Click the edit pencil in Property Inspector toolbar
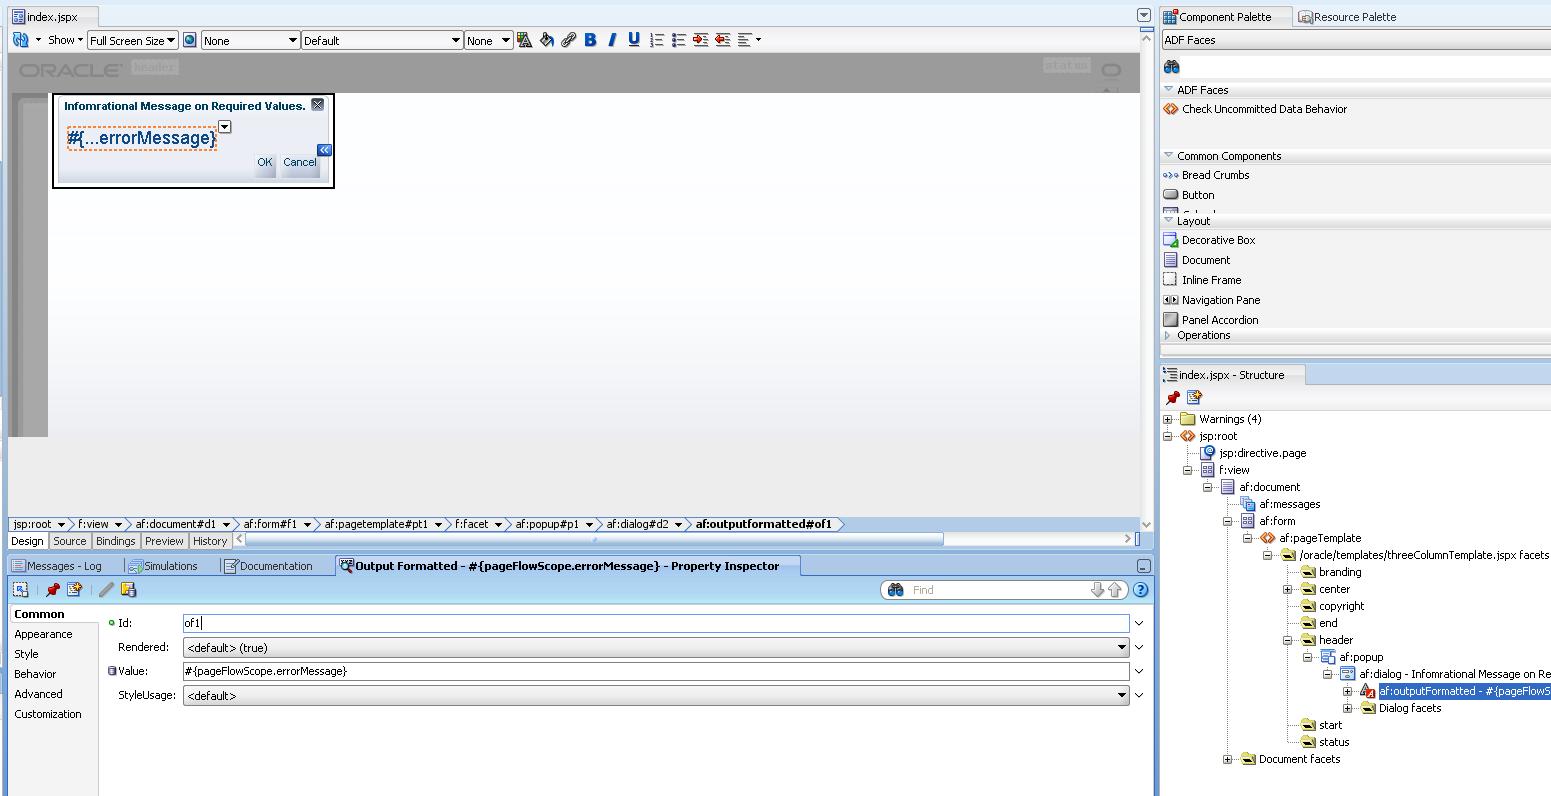This screenshot has height=796, width=1551. coord(105,589)
